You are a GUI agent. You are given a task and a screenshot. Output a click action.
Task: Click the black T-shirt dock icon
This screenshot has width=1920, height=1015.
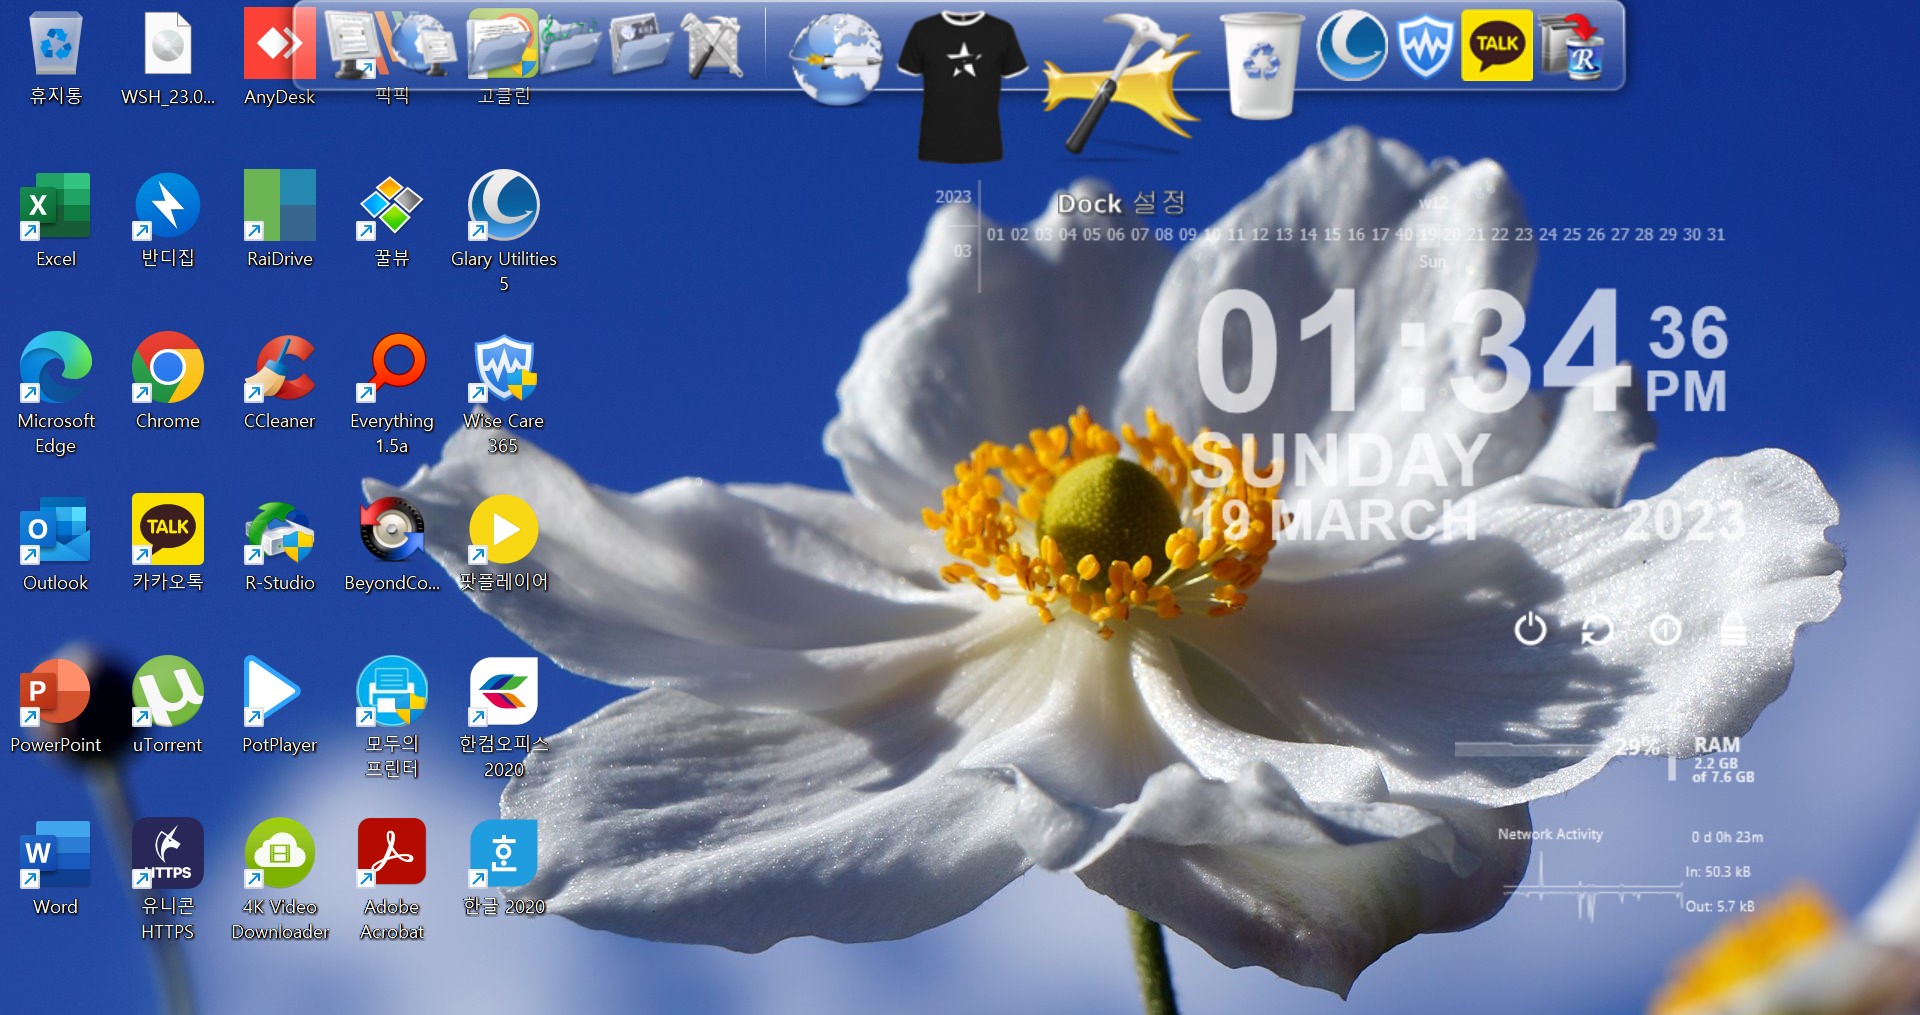962,86
